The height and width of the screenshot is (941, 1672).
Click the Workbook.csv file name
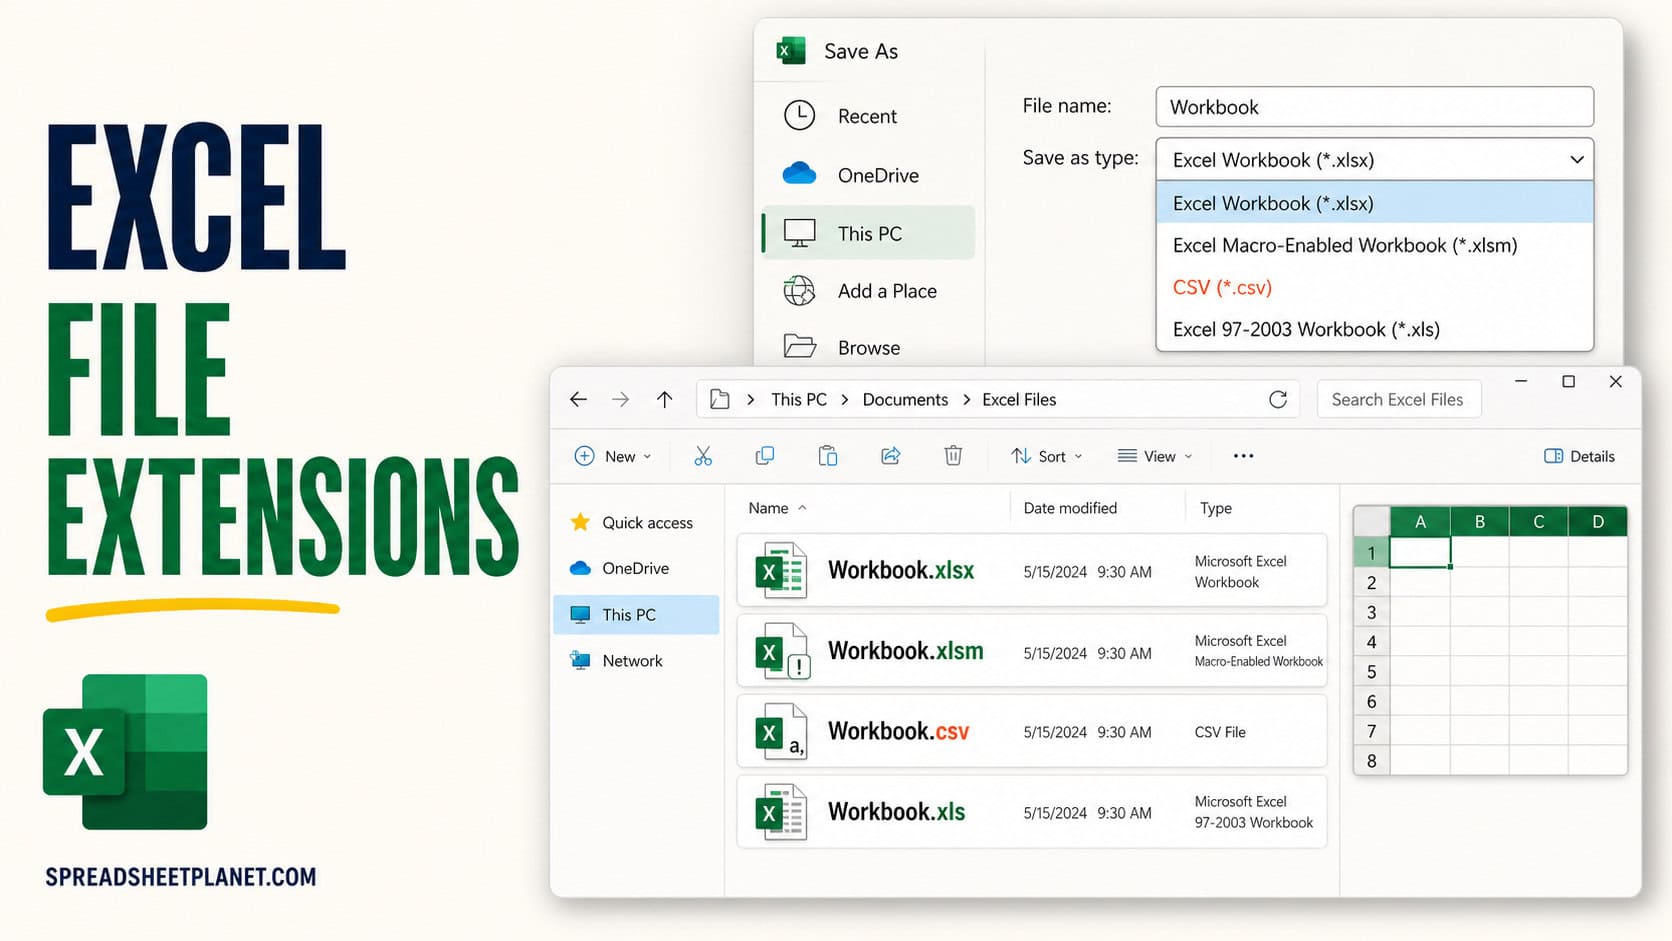(x=898, y=731)
